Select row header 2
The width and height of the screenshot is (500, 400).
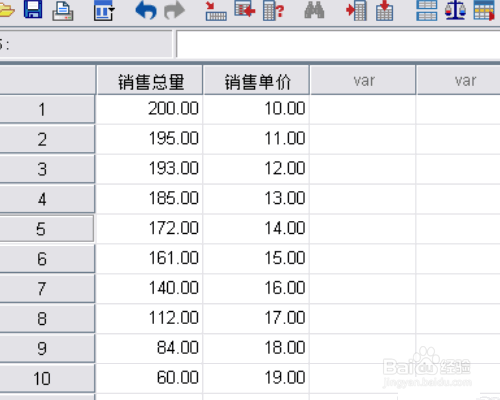47,139
